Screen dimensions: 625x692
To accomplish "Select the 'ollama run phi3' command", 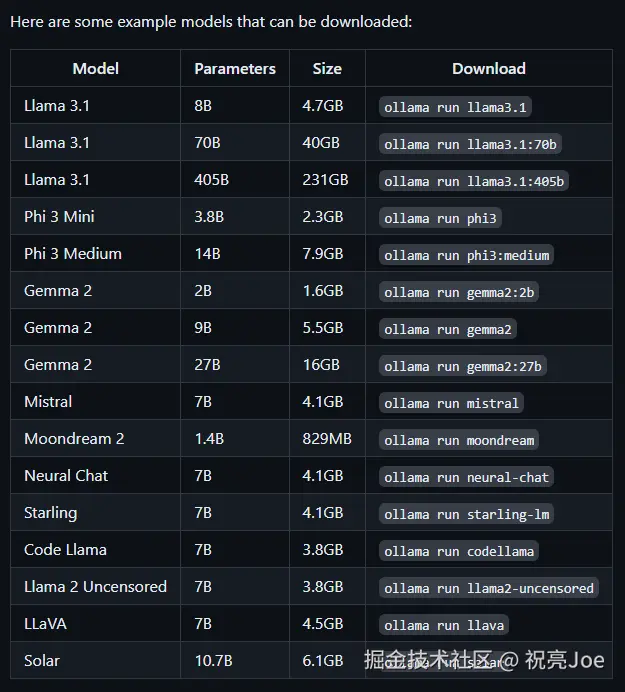I will pos(440,218).
